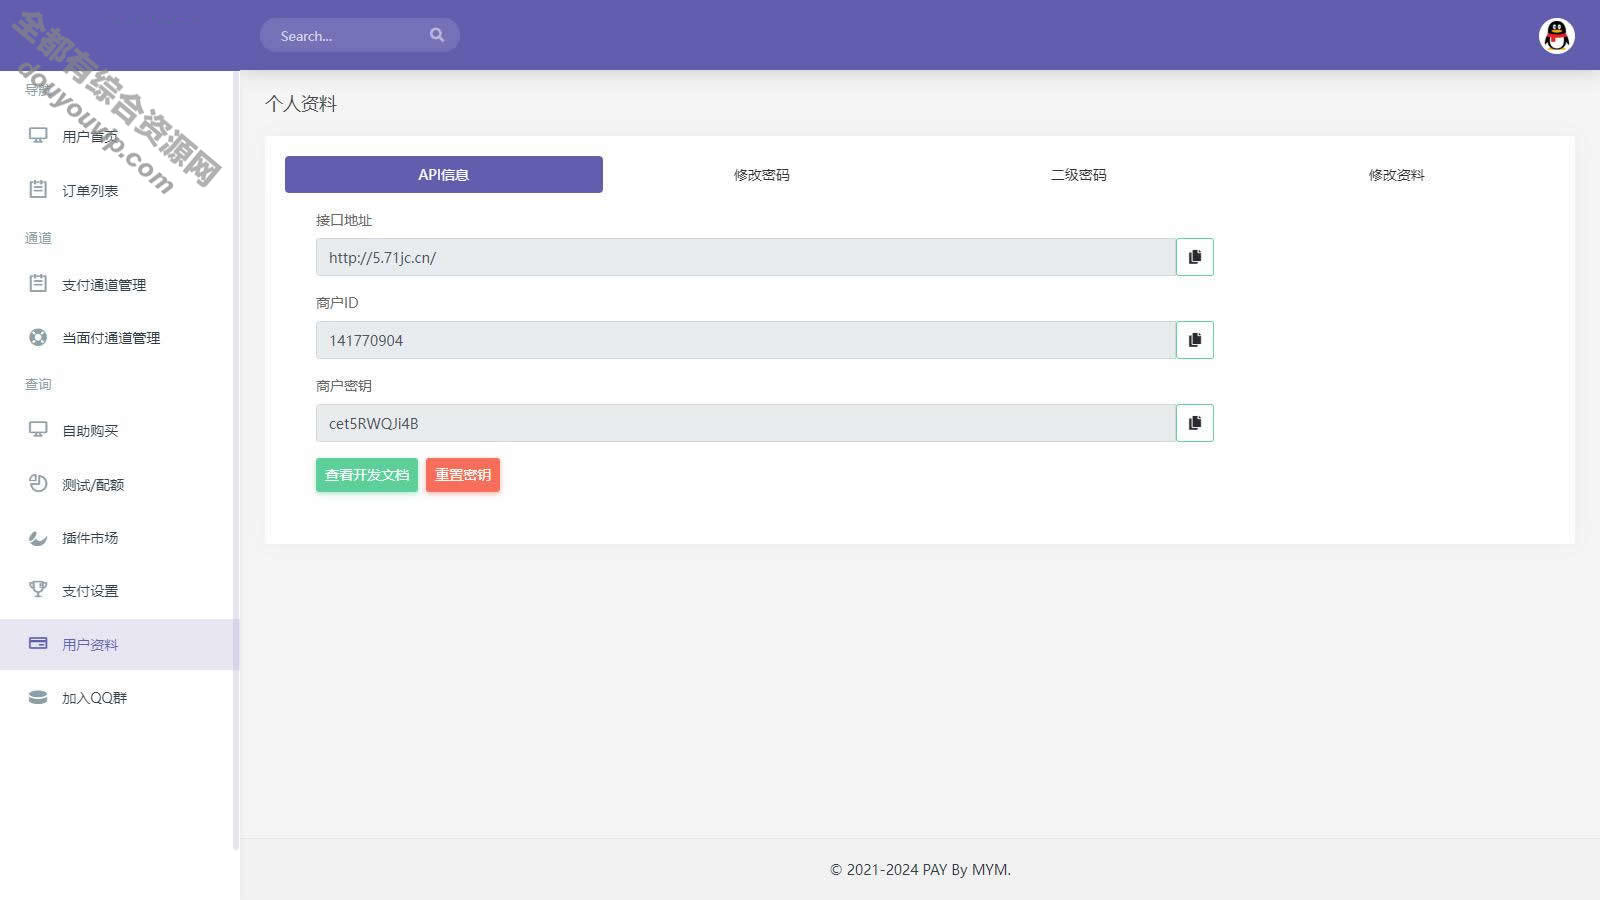Click the 用户资料 card icon
The image size is (1600, 900).
point(38,643)
